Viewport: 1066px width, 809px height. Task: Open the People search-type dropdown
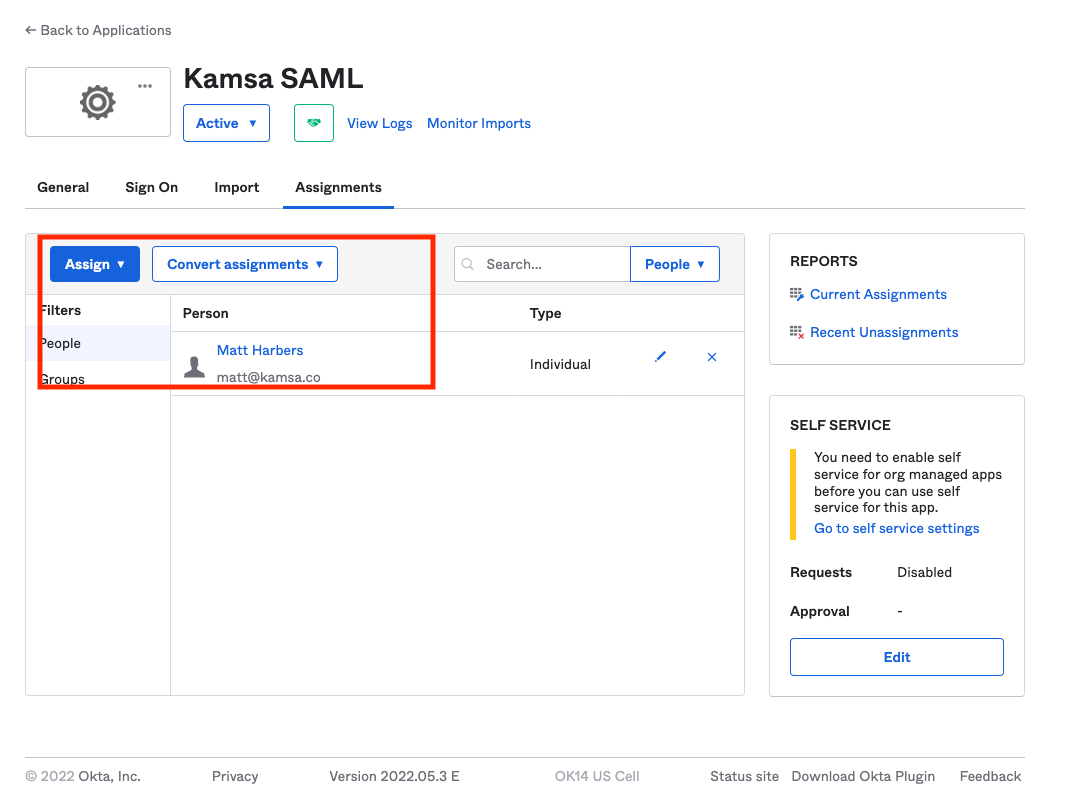pyautogui.click(x=674, y=264)
